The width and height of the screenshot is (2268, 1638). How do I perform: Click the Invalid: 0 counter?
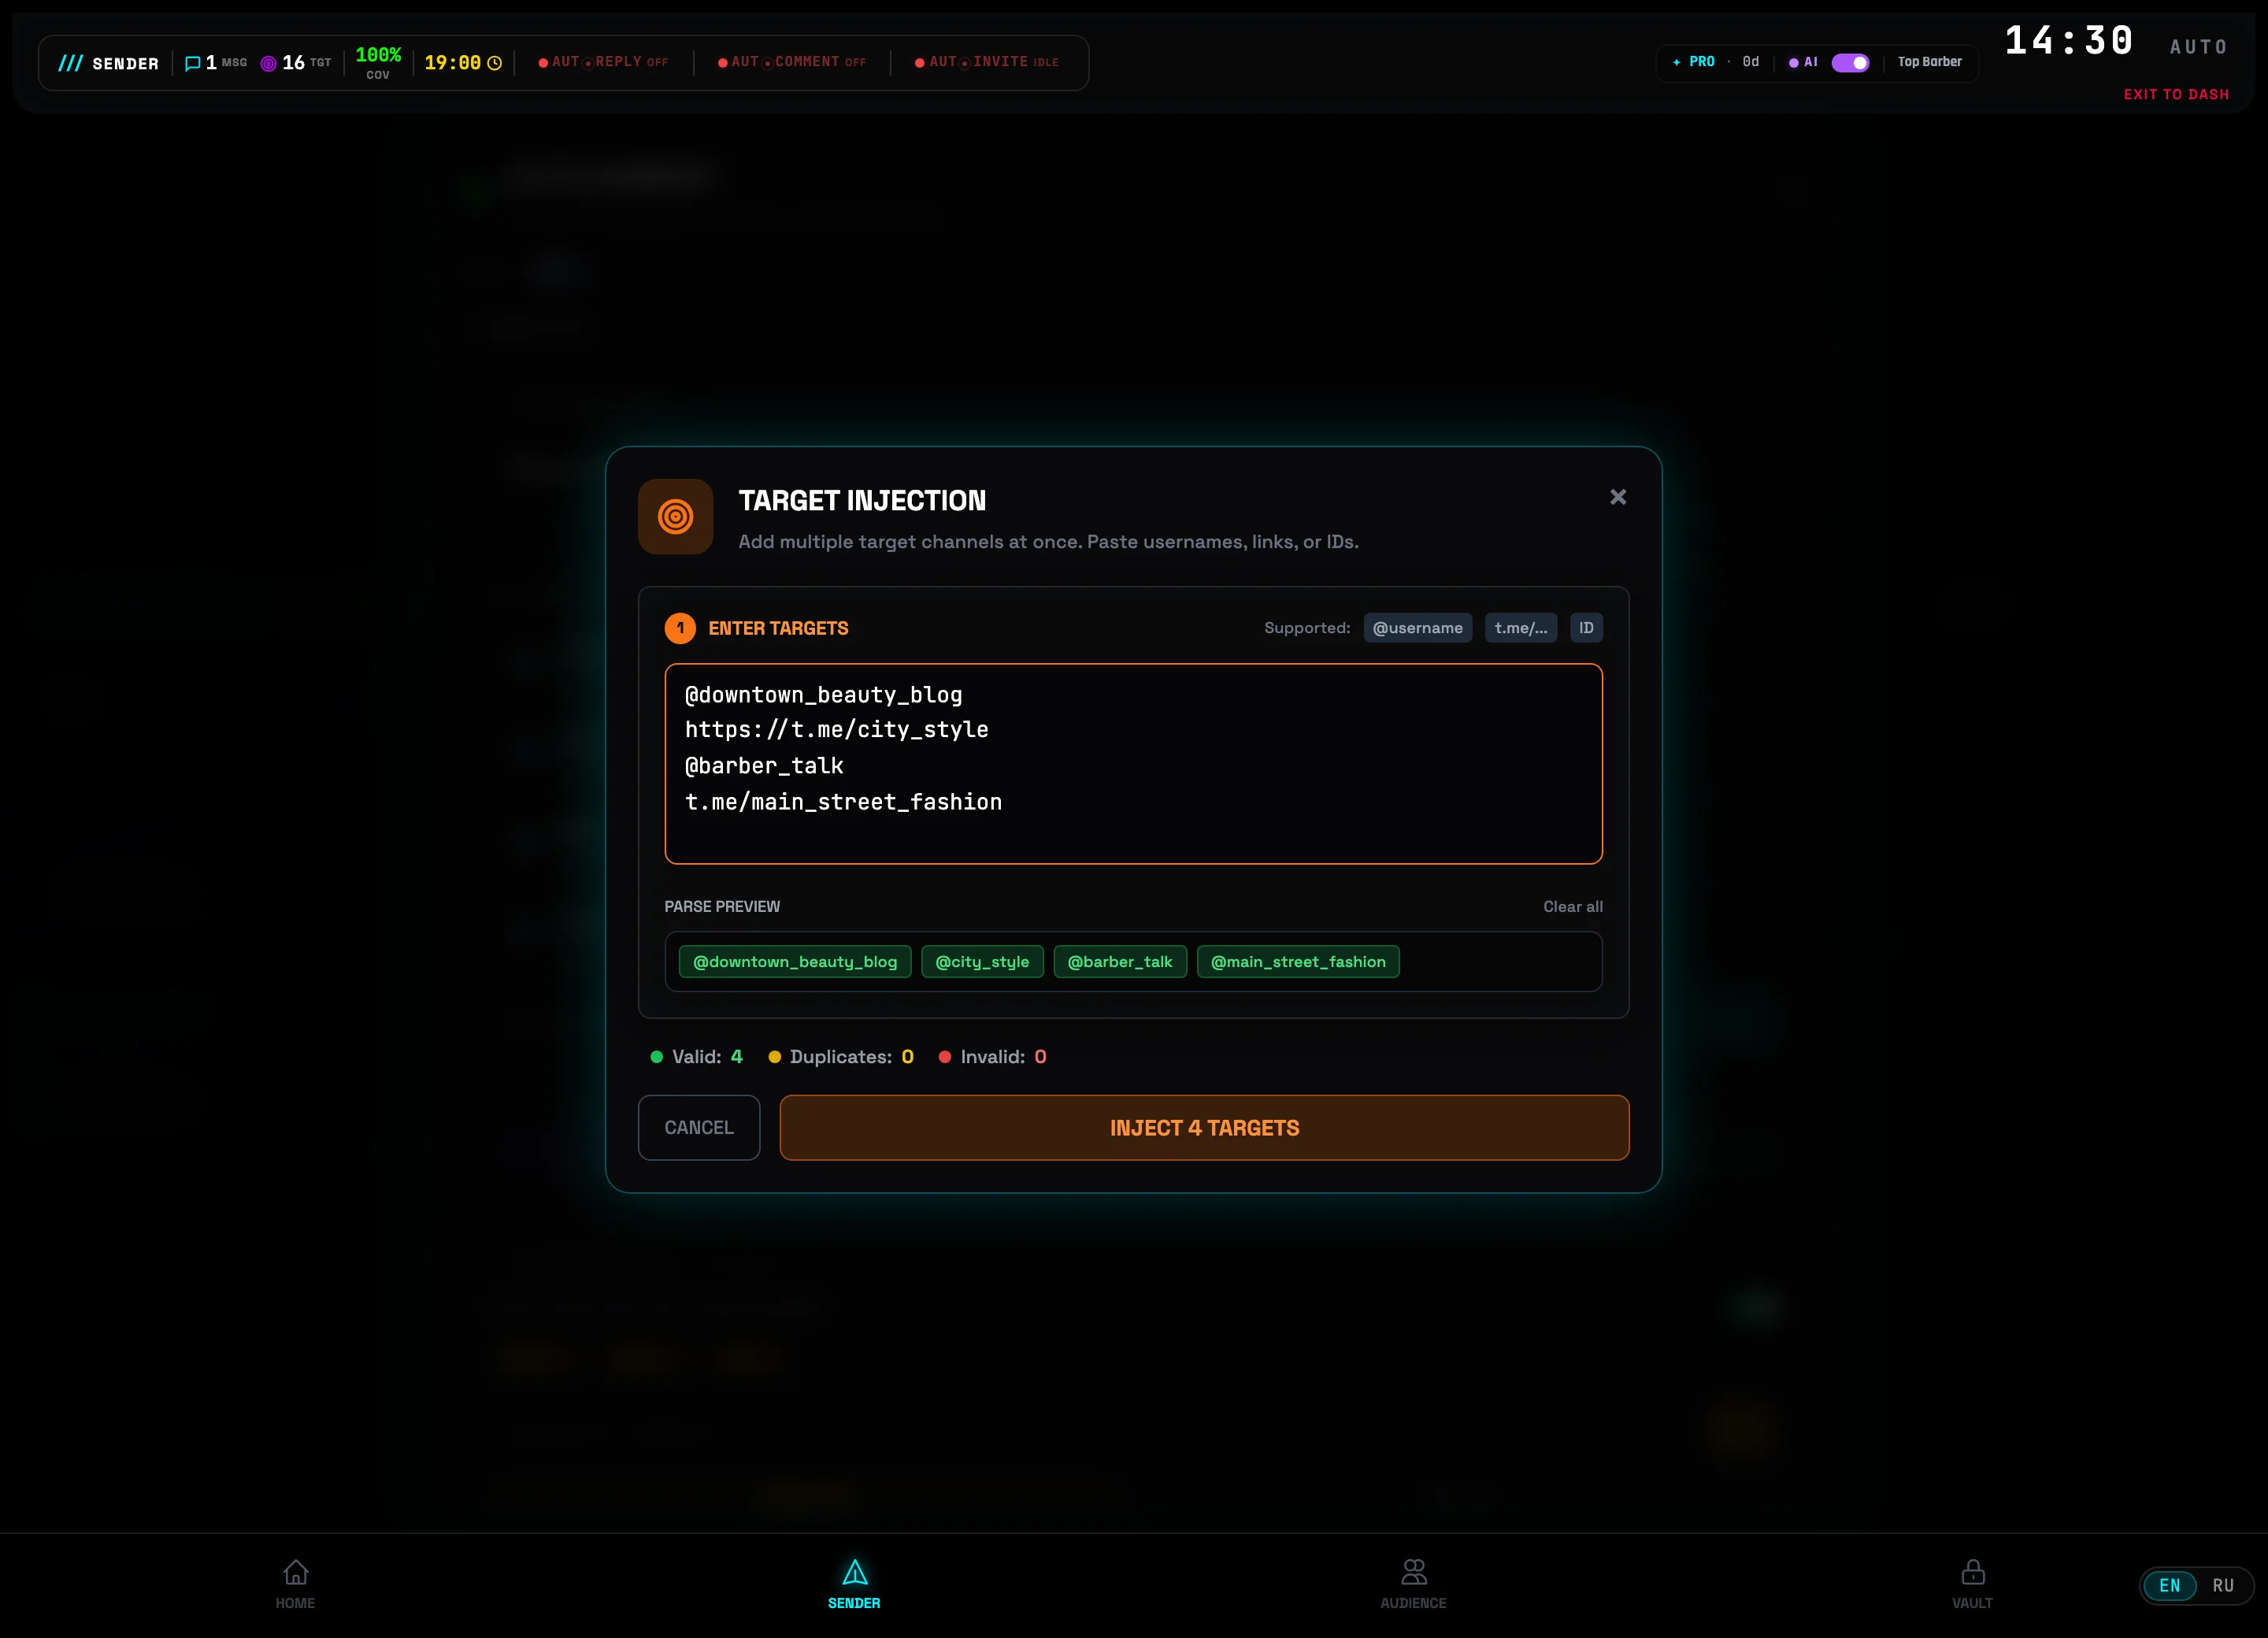pyautogui.click(x=992, y=1056)
